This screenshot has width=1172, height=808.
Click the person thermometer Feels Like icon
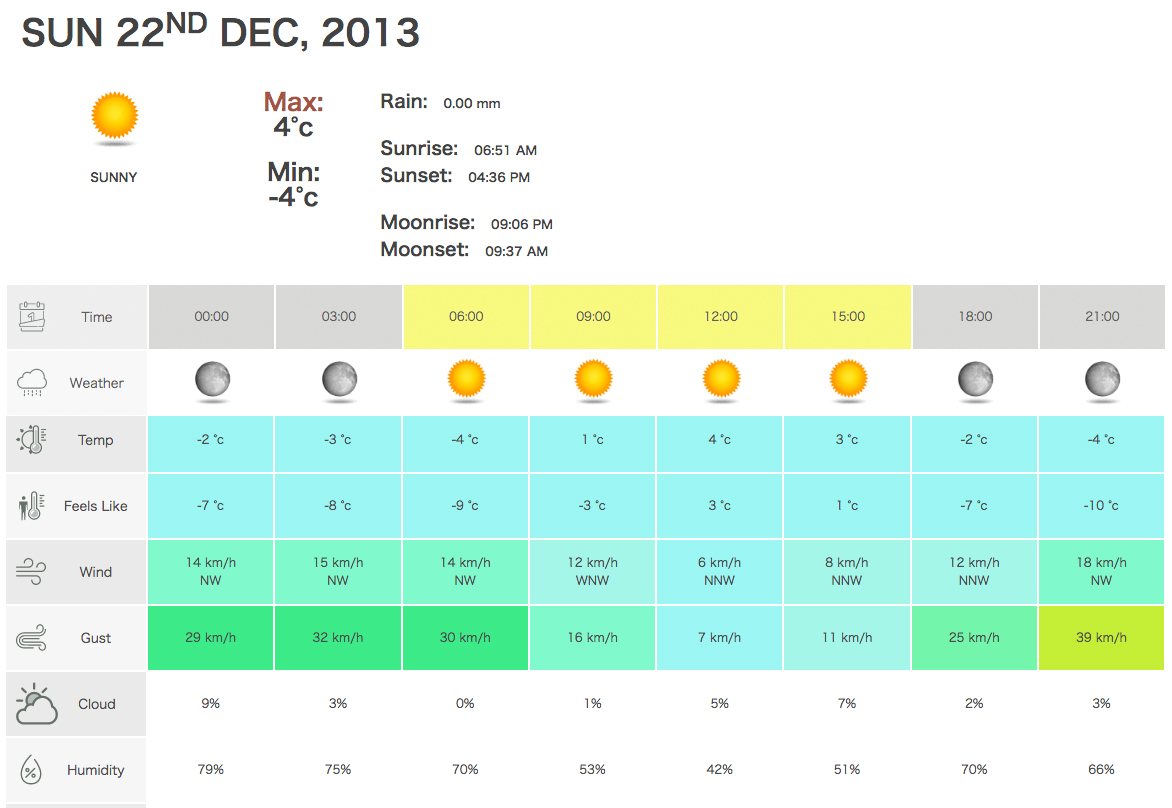32,506
